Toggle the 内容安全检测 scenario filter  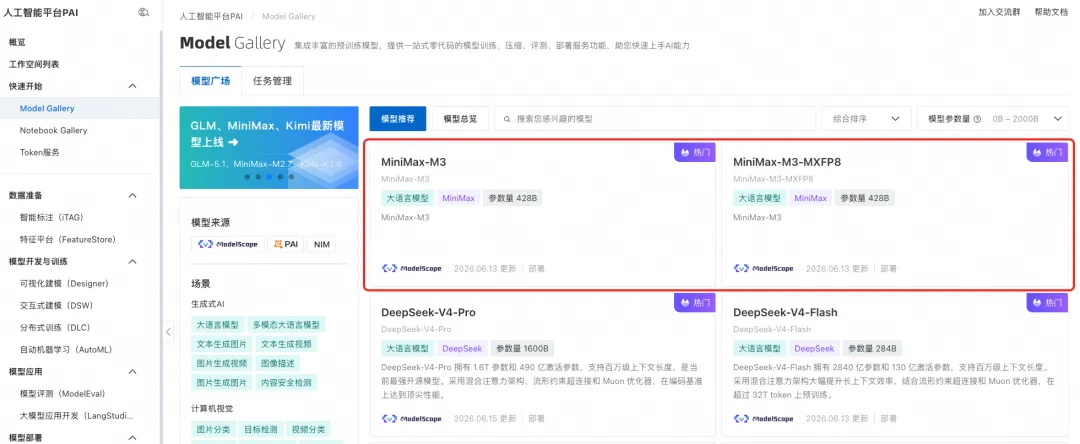pos(287,383)
